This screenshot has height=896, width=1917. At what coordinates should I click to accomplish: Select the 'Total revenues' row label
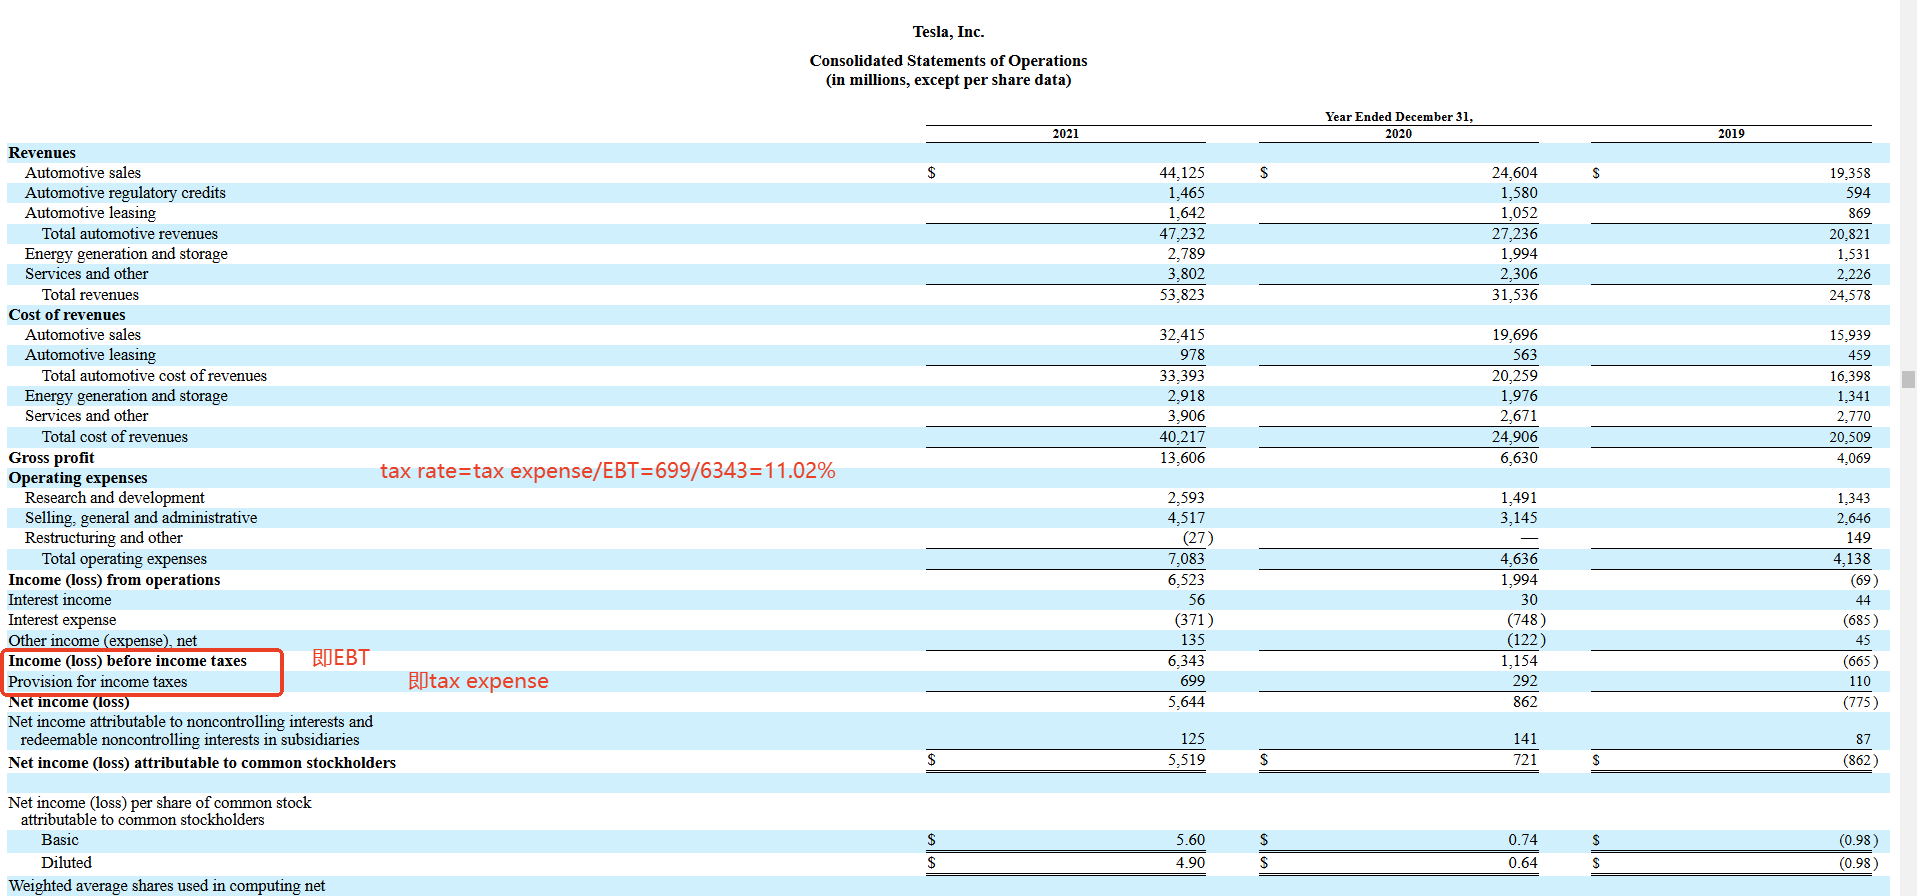90,295
